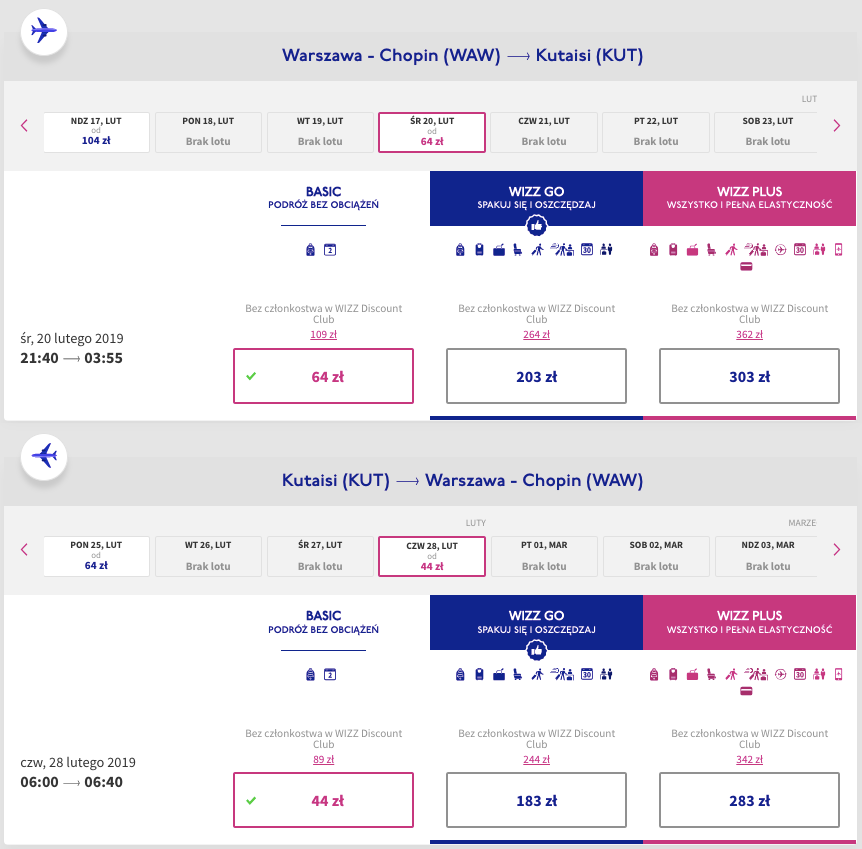The width and height of the screenshot is (862, 849).
Task: Show later outbound dates with right arrow
Action: point(837,125)
